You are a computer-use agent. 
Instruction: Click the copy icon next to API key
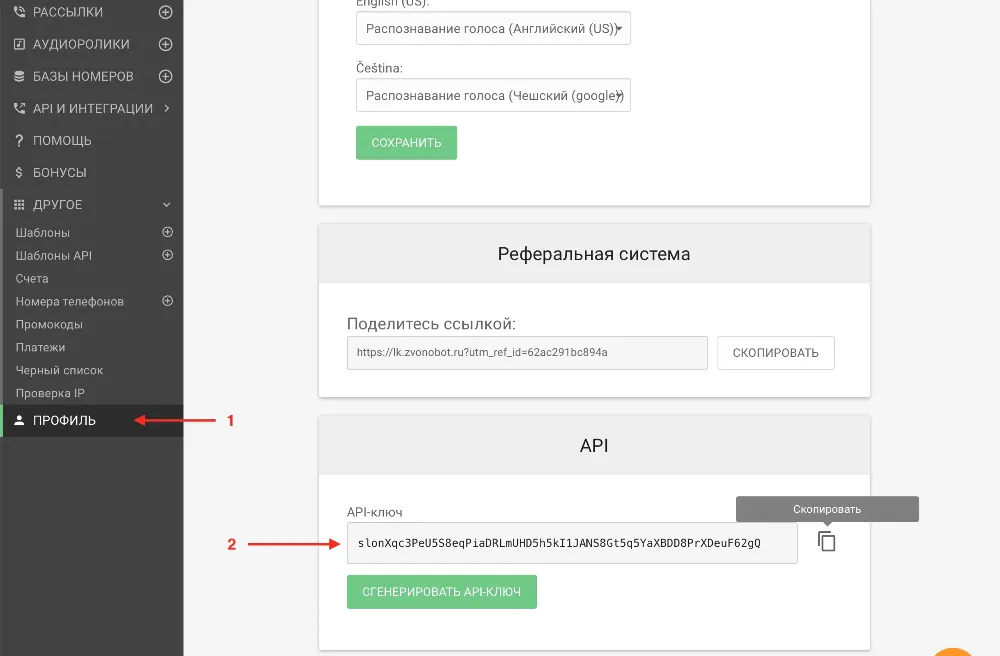click(x=826, y=542)
